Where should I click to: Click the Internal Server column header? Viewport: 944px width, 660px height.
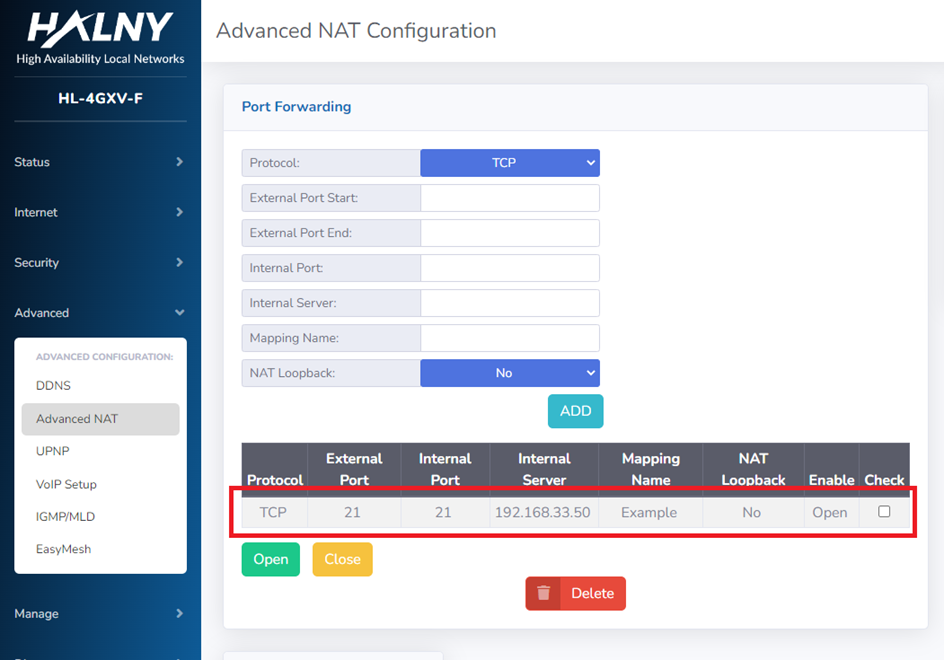click(x=544, y=469)
